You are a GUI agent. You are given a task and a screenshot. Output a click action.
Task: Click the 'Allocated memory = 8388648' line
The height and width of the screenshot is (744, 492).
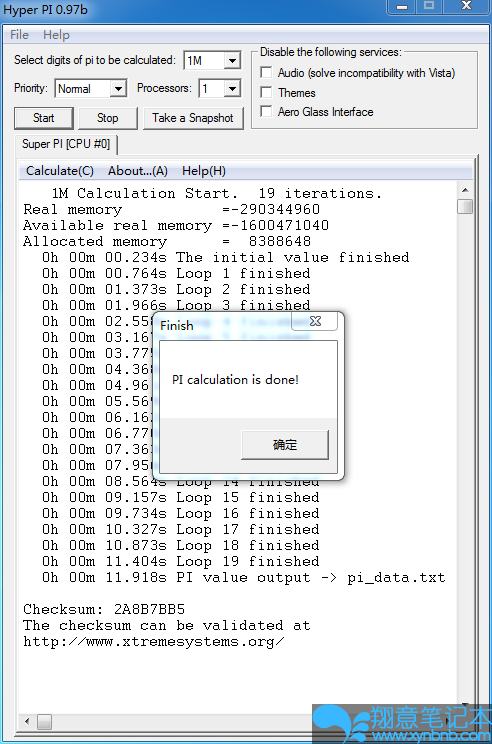click(x=167, y=242)
